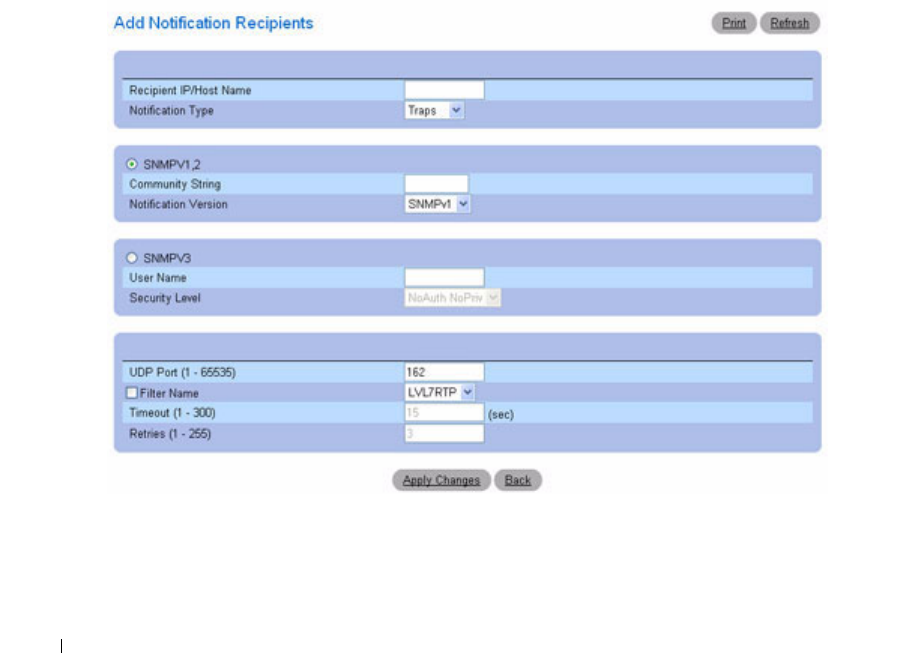Click the Back button

[x=517, y=480]
